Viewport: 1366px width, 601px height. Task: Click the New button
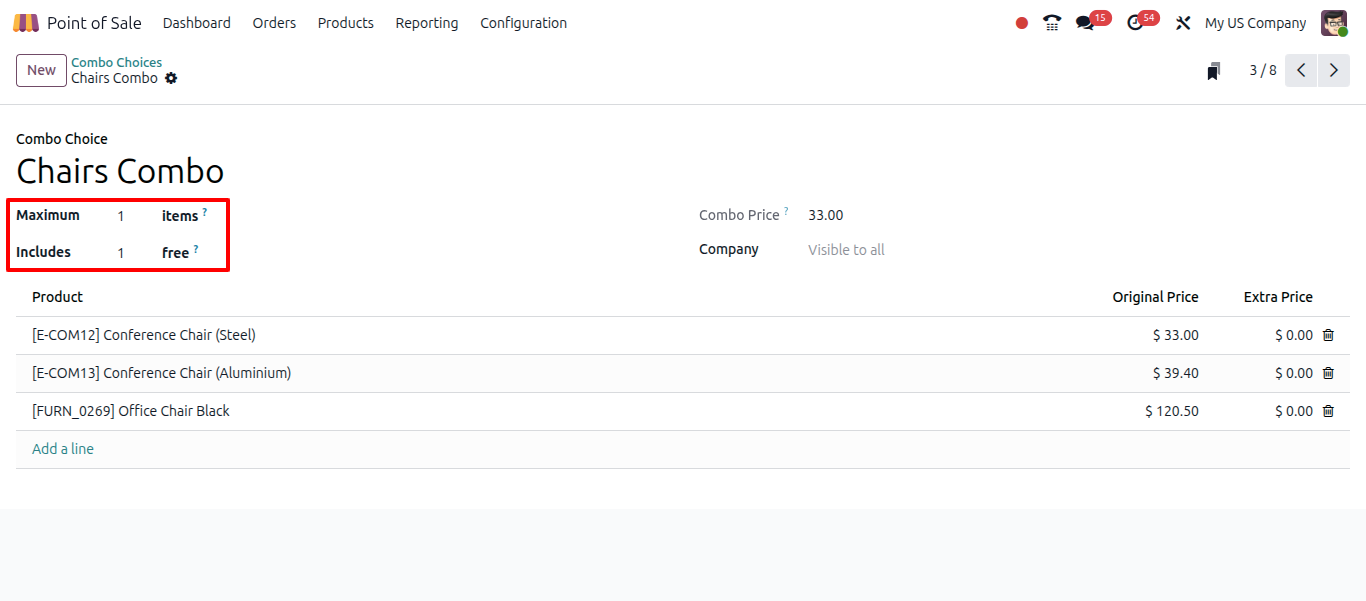(41, 70)
